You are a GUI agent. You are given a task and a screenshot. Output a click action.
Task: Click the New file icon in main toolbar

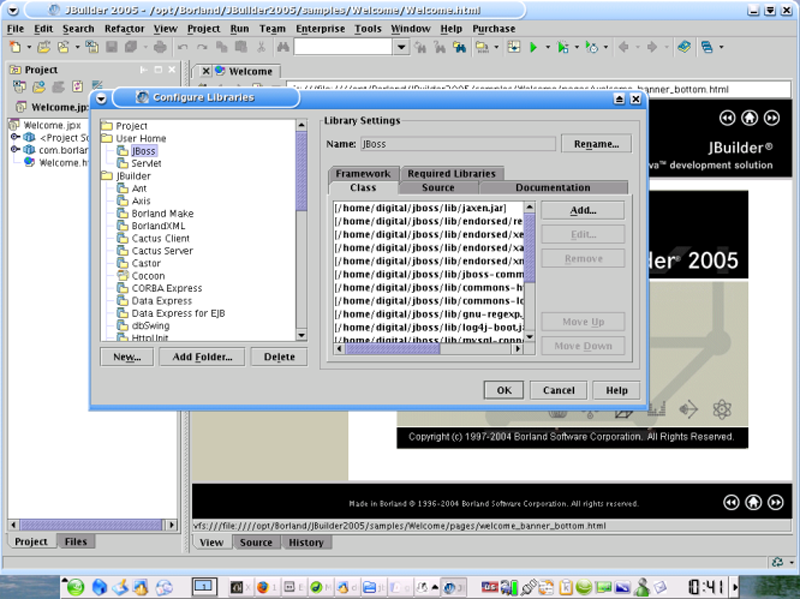pos(16,47)
